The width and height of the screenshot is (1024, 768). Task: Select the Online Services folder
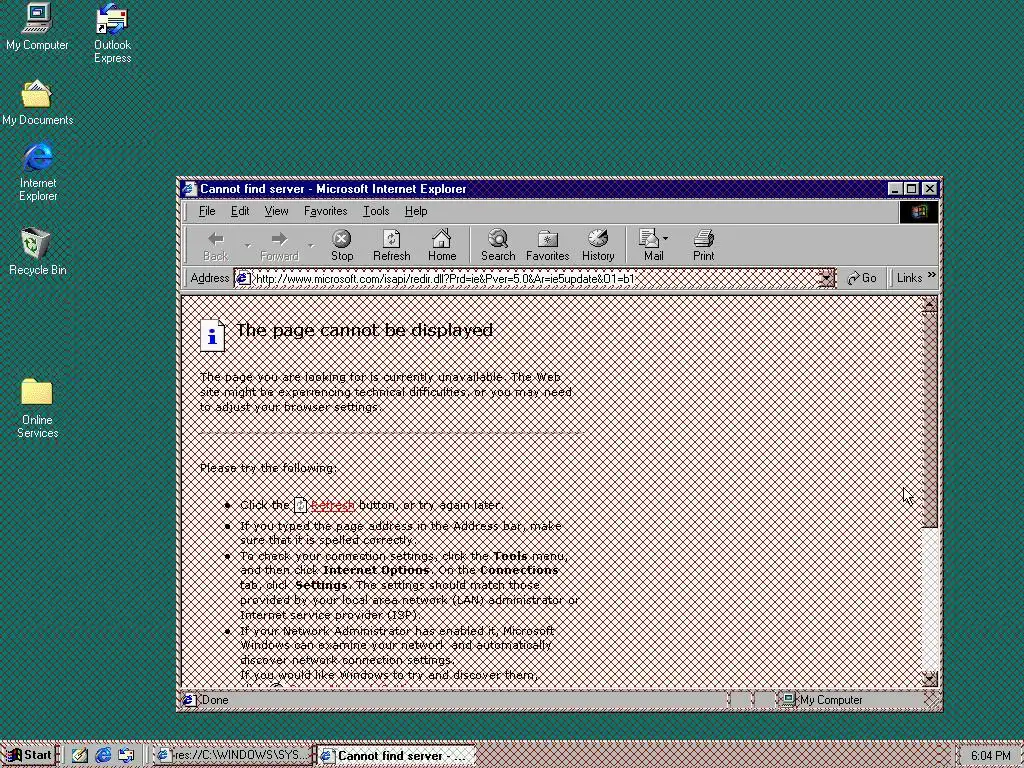[x=37, y=408]
